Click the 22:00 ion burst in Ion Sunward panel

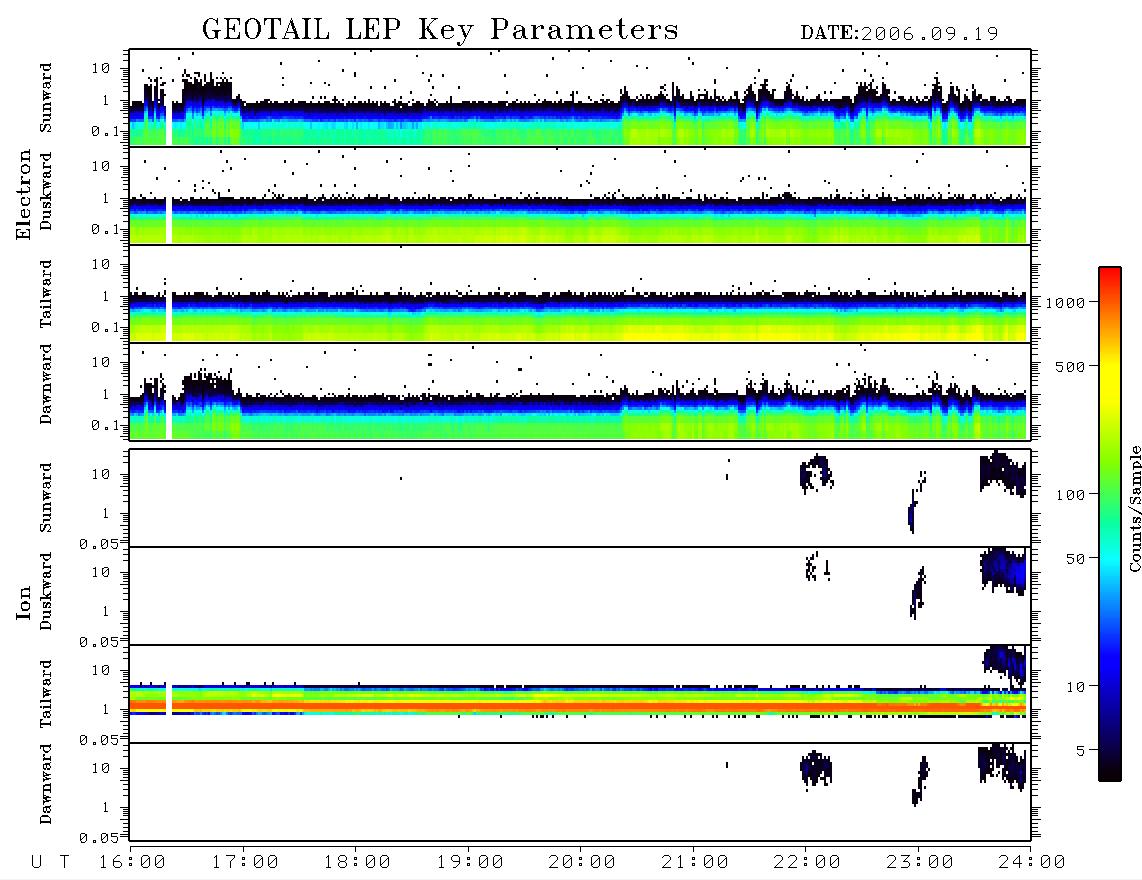(816, 474)
